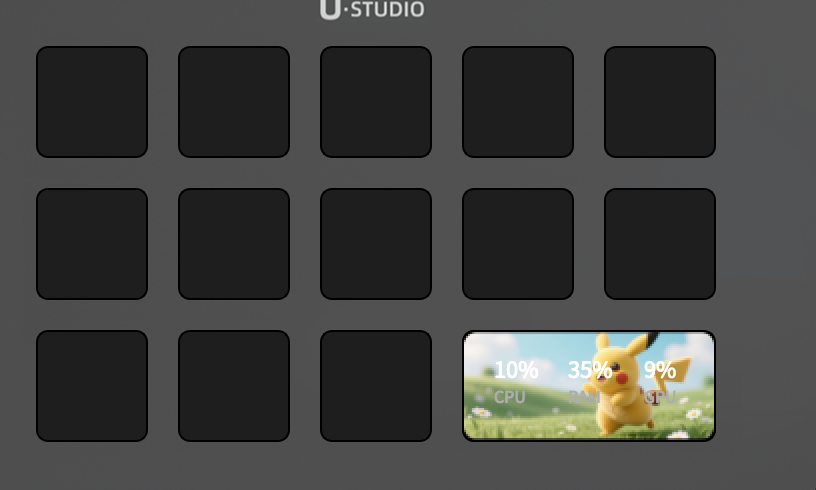The height and width of the screenshot is (490, 816).
Task: Click the 9% GPU usage value
Action: coord(660,370)
